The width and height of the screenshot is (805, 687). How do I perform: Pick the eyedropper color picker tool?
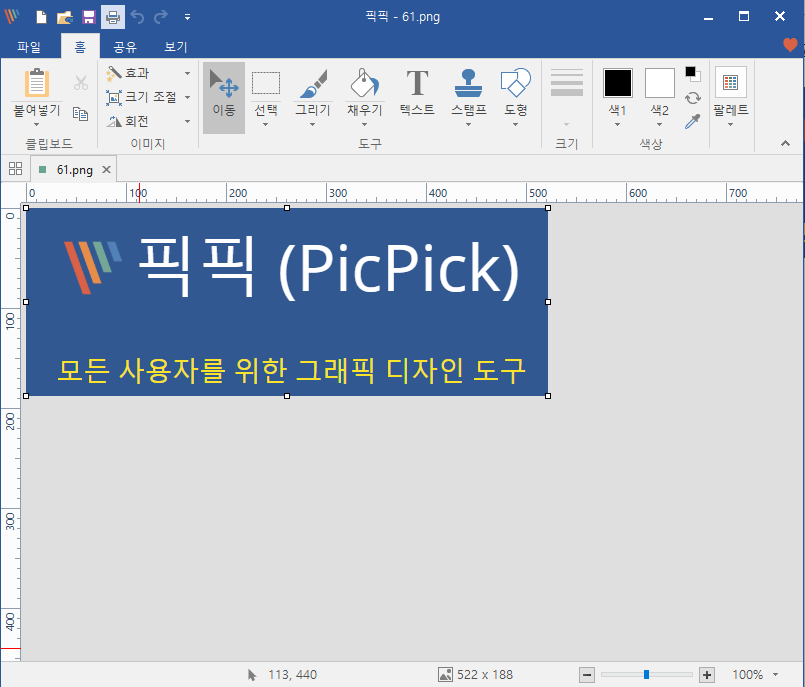[x=693, y=121]
